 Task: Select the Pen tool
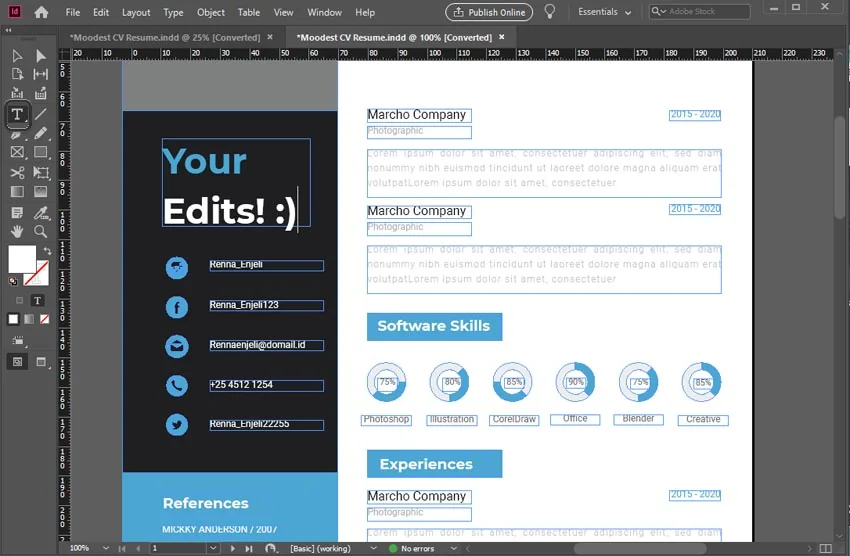(17, 134)
